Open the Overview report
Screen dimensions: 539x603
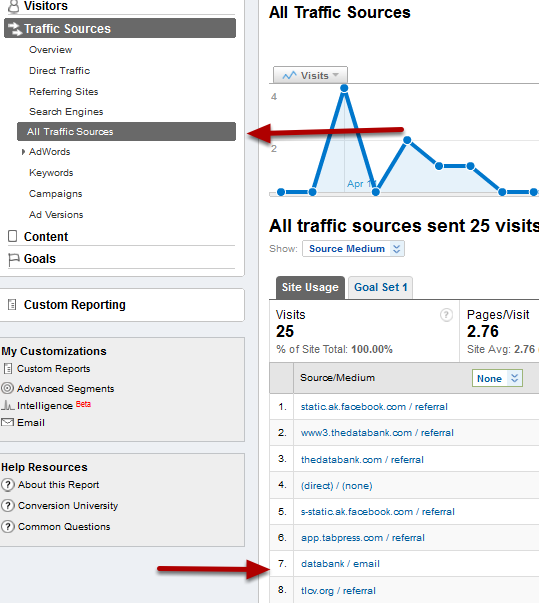coord(50,50)
